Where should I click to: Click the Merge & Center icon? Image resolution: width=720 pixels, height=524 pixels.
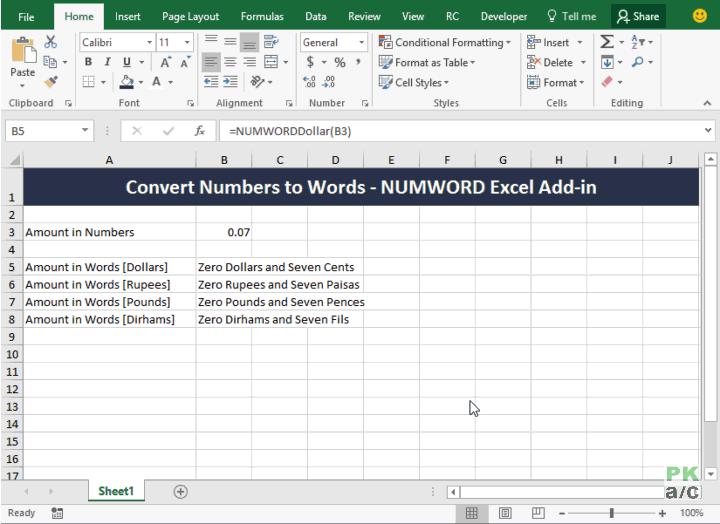(x=271, y=62)
